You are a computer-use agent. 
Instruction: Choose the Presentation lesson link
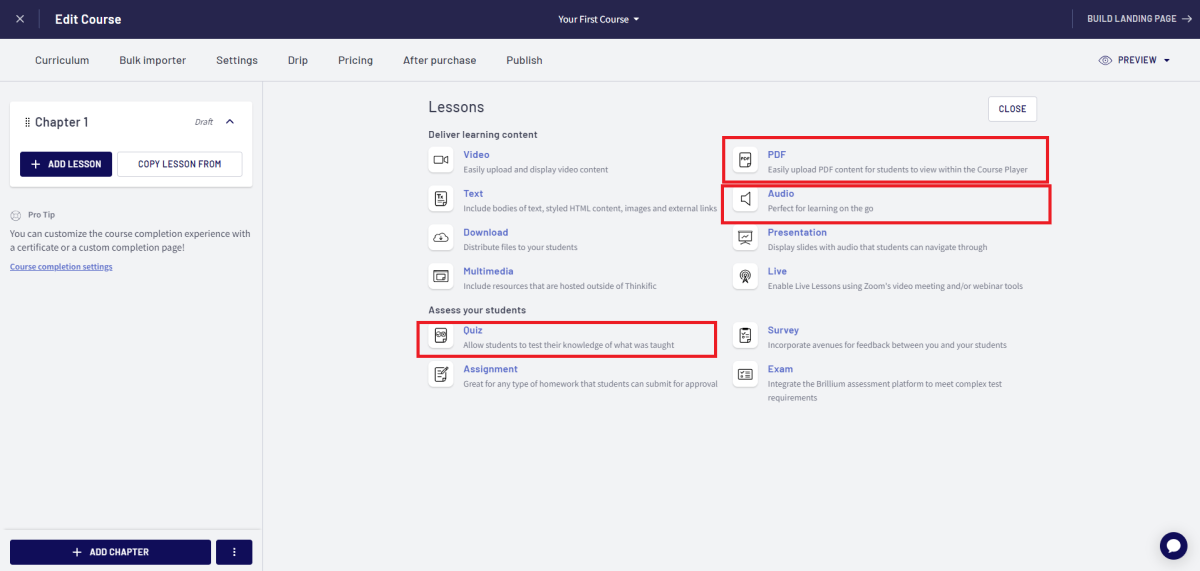point(797,233)
